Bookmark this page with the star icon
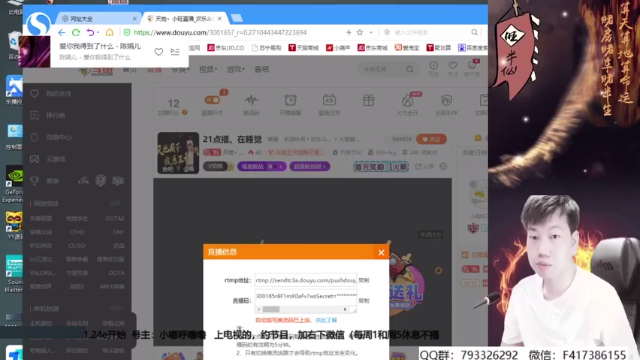 click(x=360, y=32)
